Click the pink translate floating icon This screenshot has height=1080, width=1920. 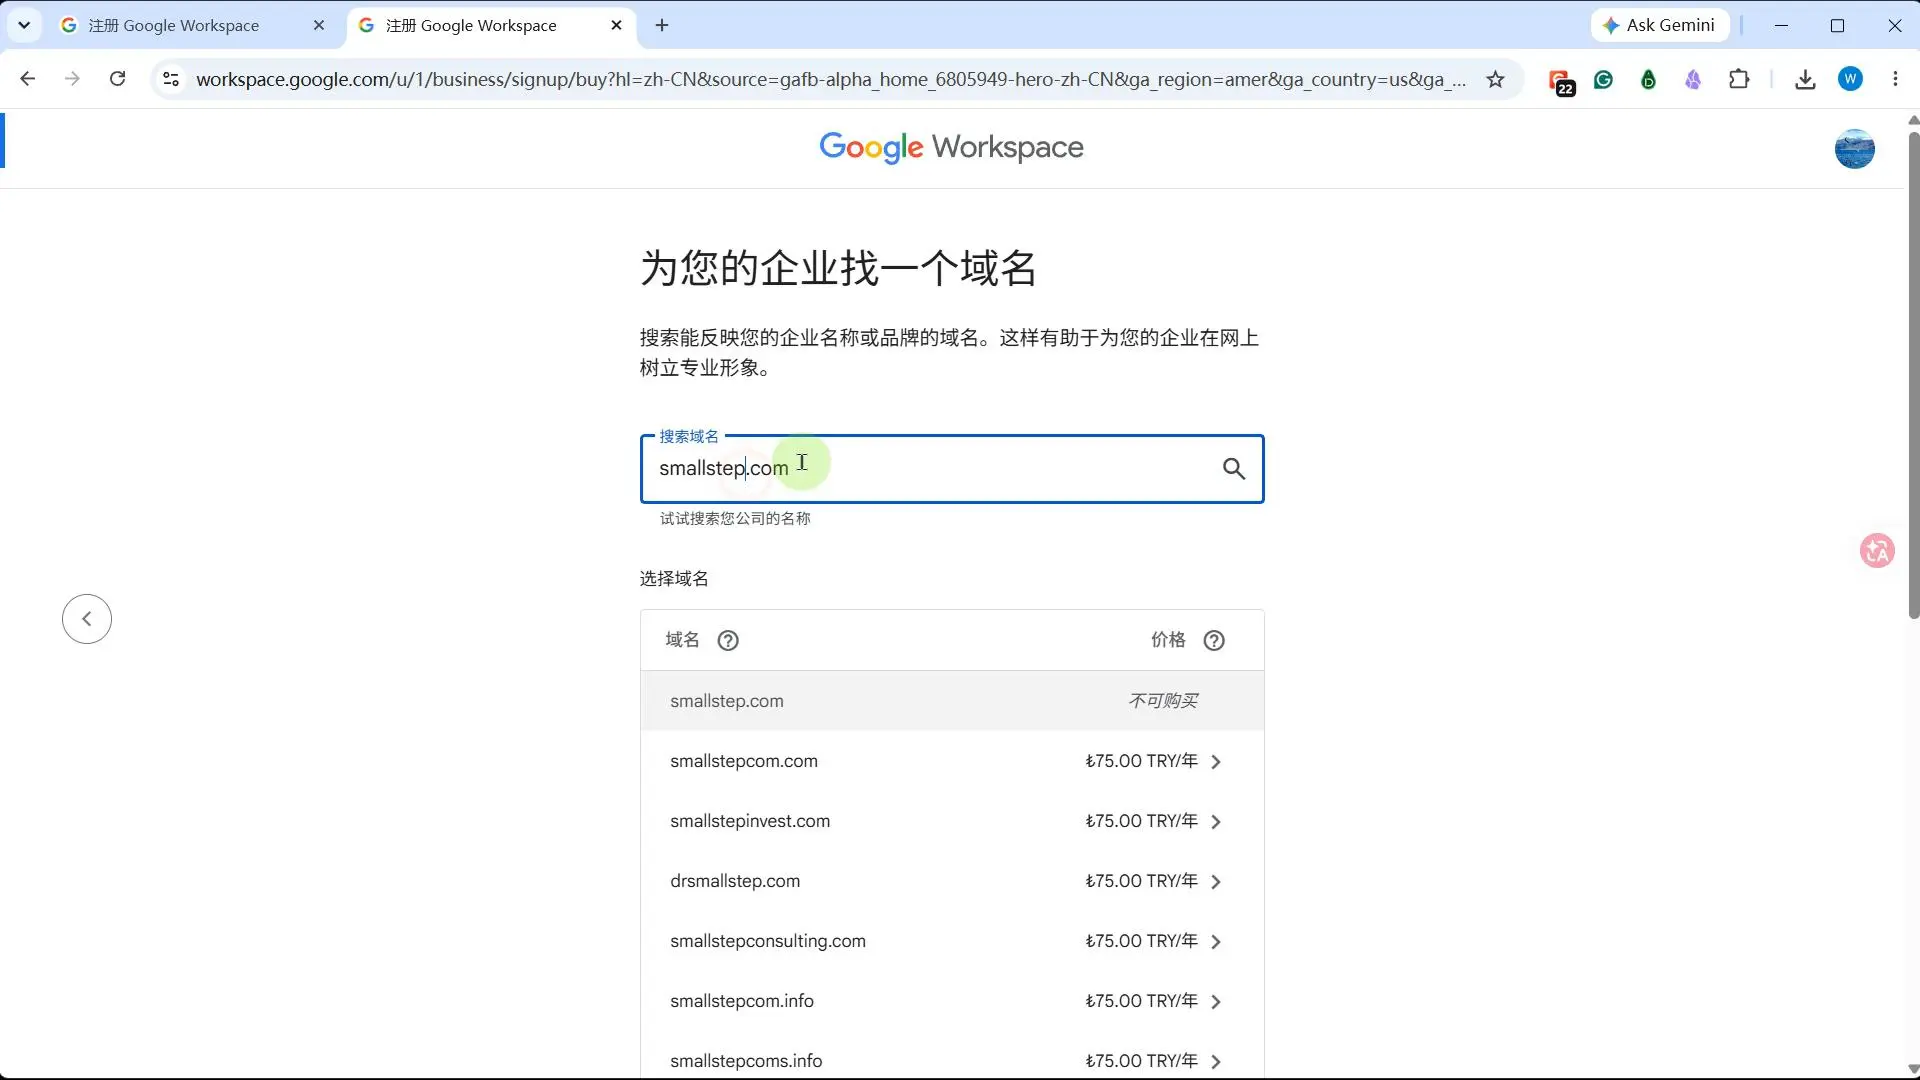(x=1877, y=551)
